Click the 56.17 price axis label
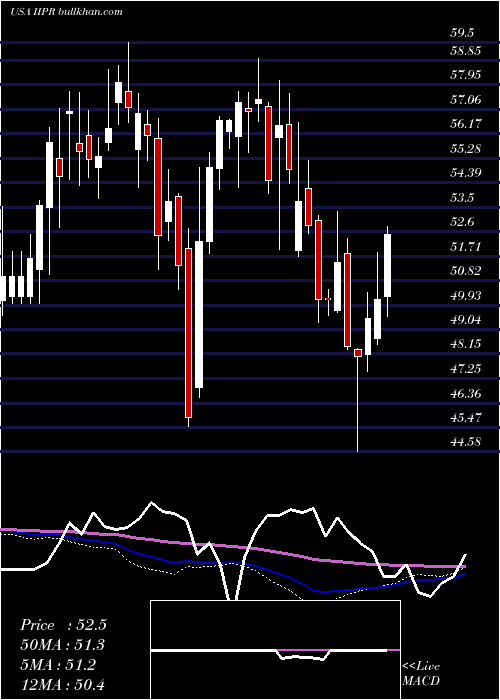500x700 pixels. tap(465, 124)
